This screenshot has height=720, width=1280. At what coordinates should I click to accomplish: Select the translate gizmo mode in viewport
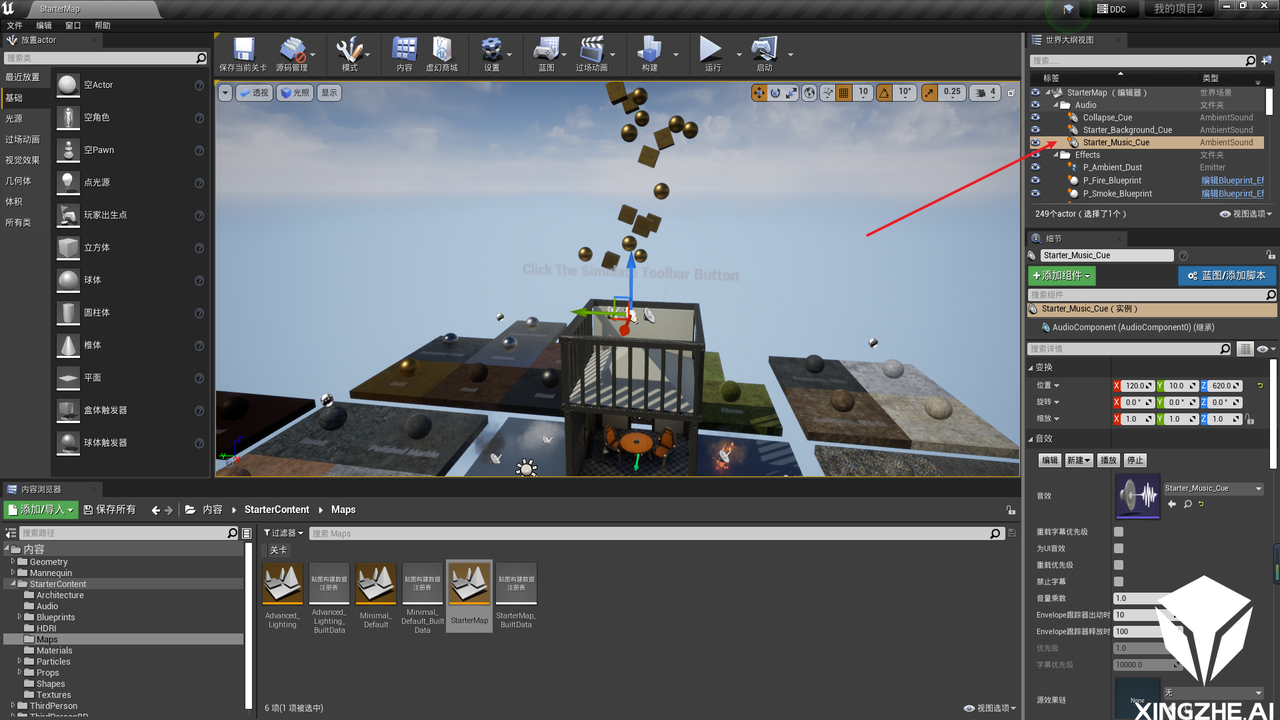[x=759, y=92]
